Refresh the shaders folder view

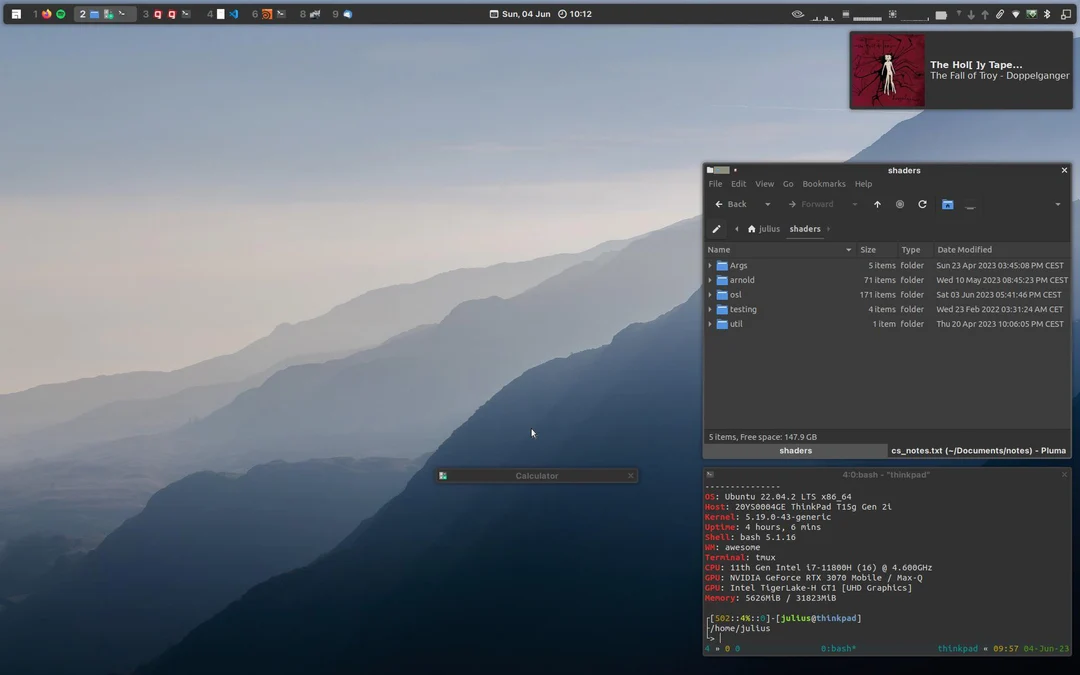pyautogui.click(x=922, y=204)
